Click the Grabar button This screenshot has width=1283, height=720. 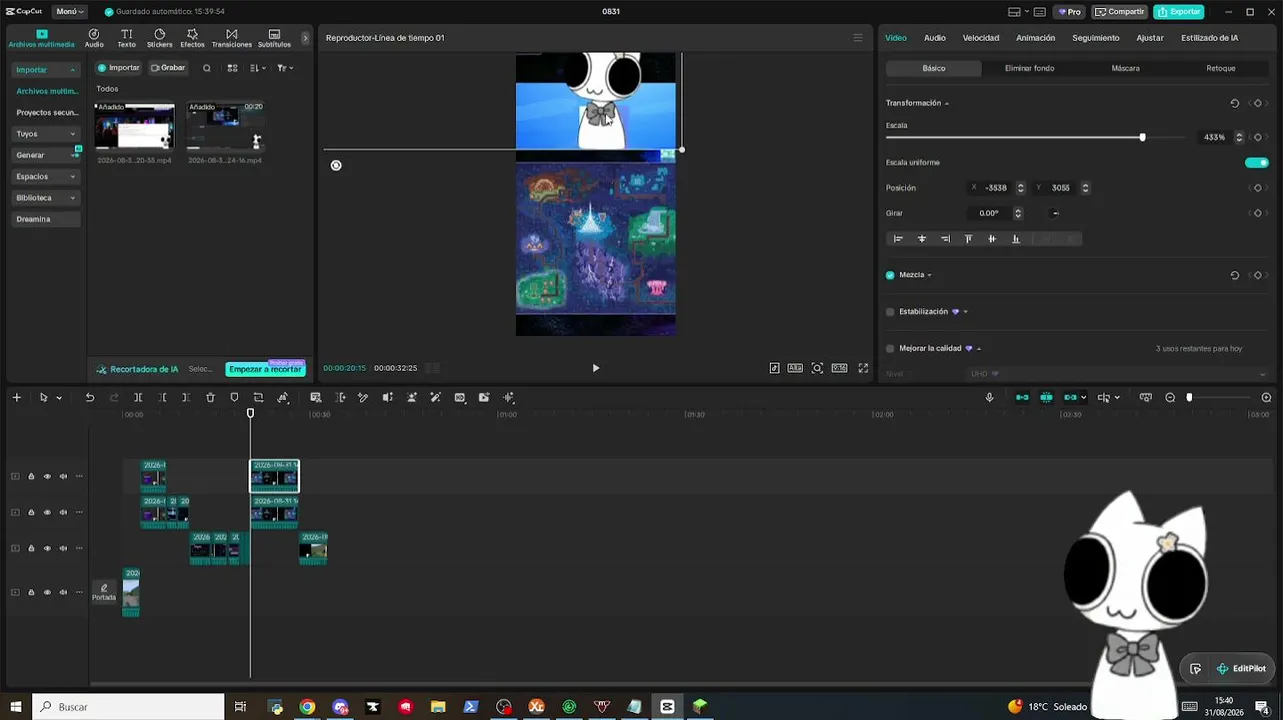coord(168,68)
